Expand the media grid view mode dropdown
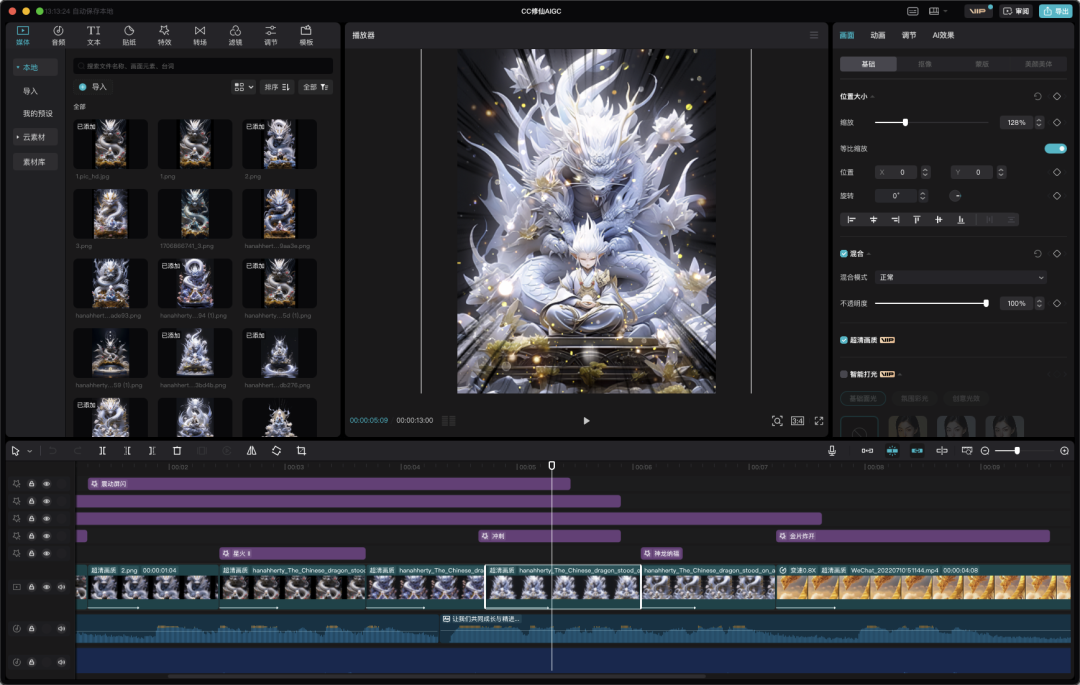Image resolution: width=1080 pixels, height=685 pixels. [x=244, y=87]
